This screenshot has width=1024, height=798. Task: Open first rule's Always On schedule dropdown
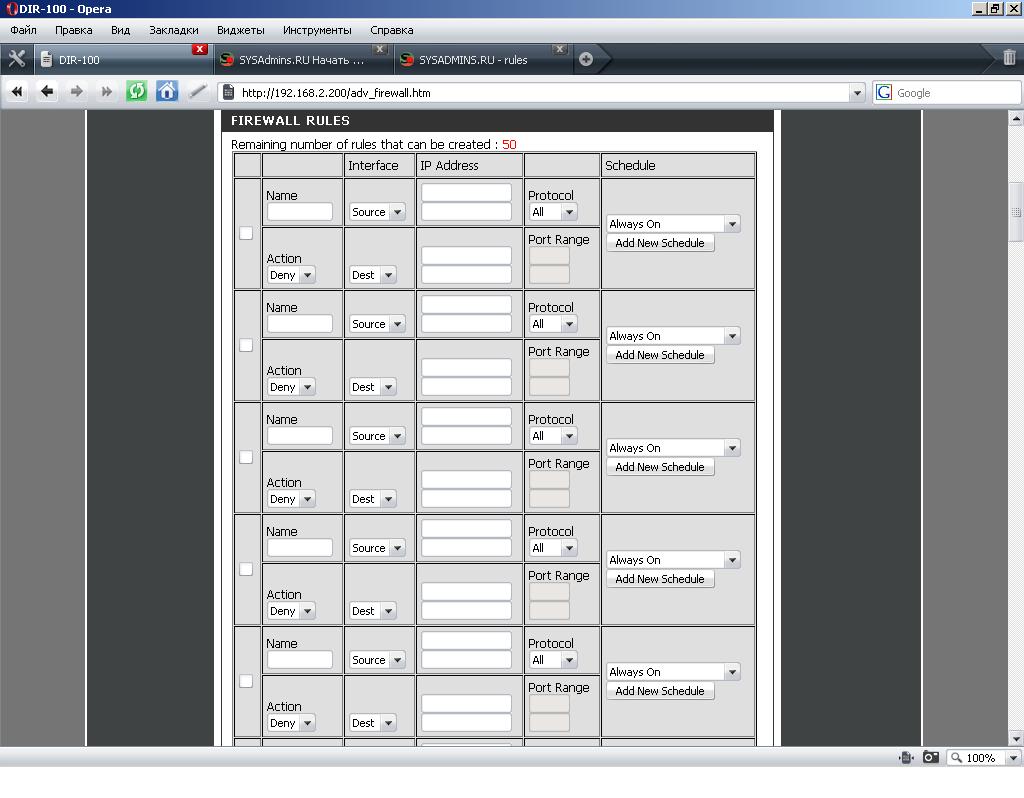click(673, 224)
